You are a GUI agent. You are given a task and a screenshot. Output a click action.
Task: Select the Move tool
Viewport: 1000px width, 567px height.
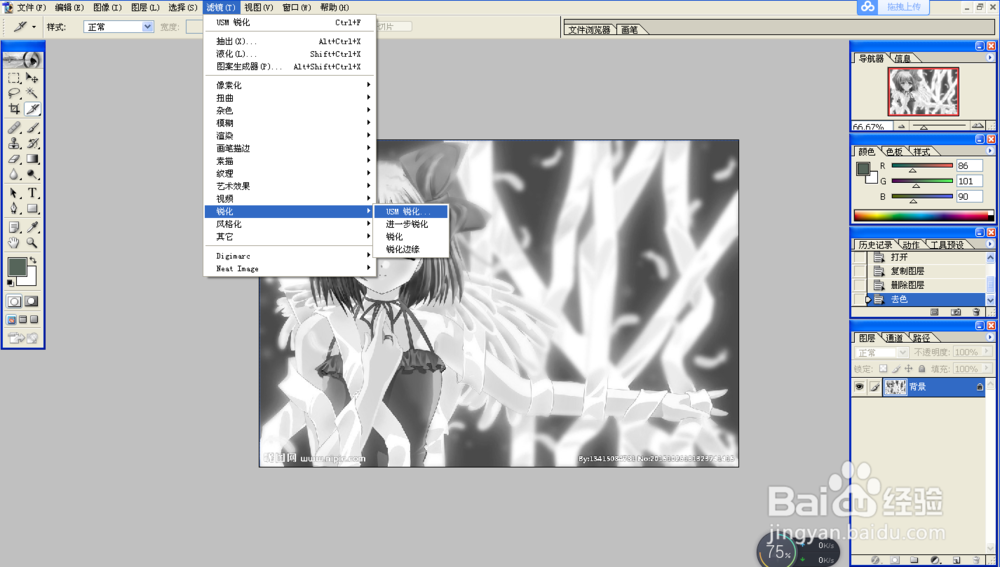point(32,78)
